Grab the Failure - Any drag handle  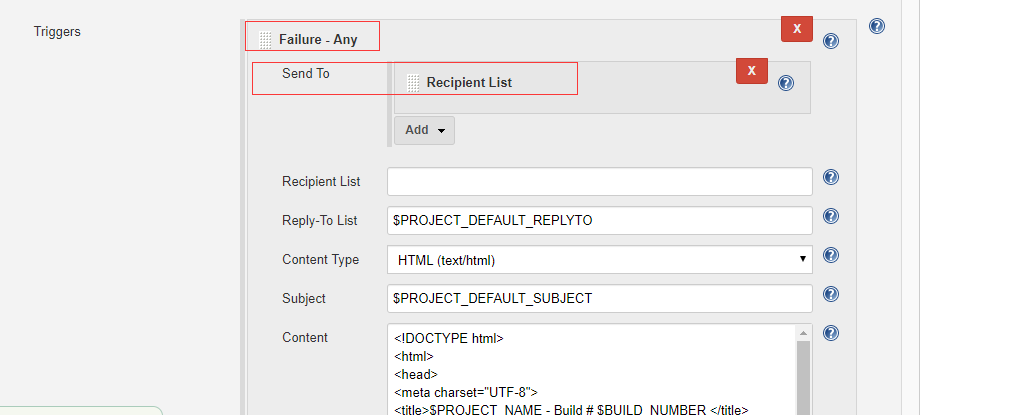click(x=265, y=40)
